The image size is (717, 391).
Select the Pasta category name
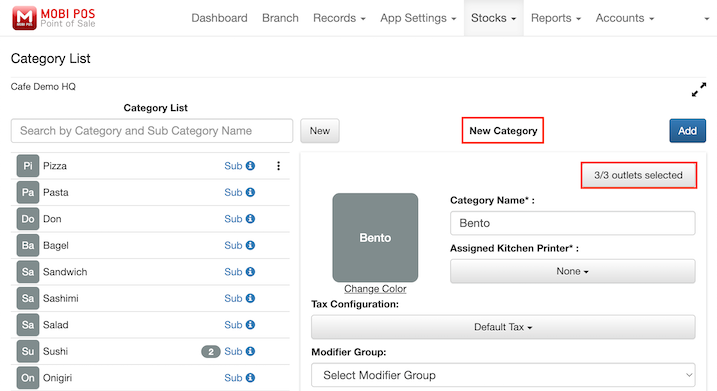56,193
